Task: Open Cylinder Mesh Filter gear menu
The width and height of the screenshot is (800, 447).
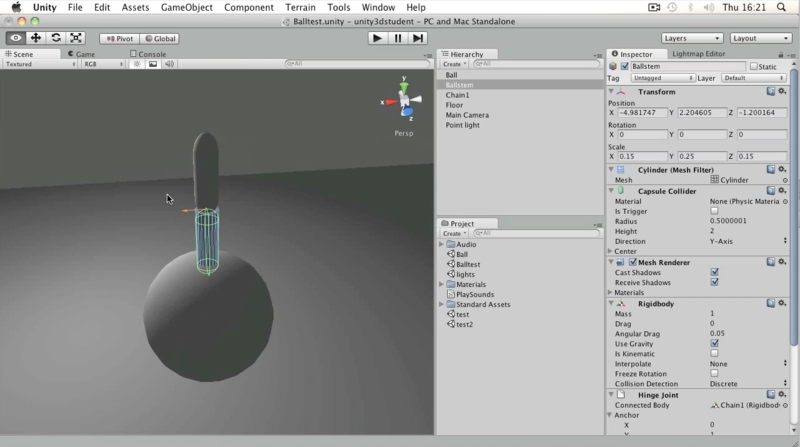Action: [782, 169]
